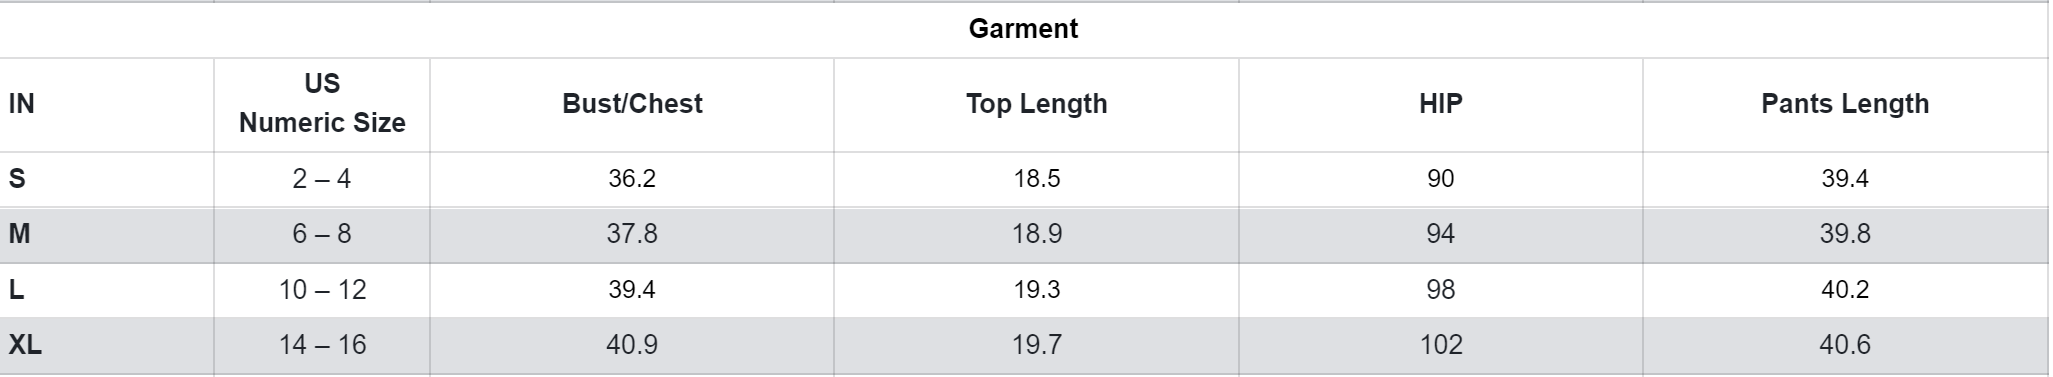Select the 36.2 bust value
2053x377 pixels.
coord(632,179)
